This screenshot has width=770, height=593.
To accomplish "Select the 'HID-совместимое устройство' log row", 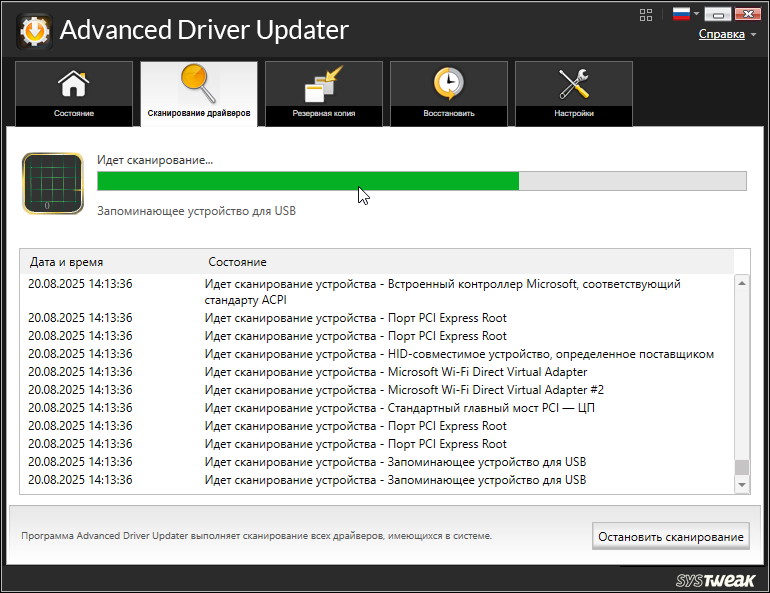I will tap(377, 354).
